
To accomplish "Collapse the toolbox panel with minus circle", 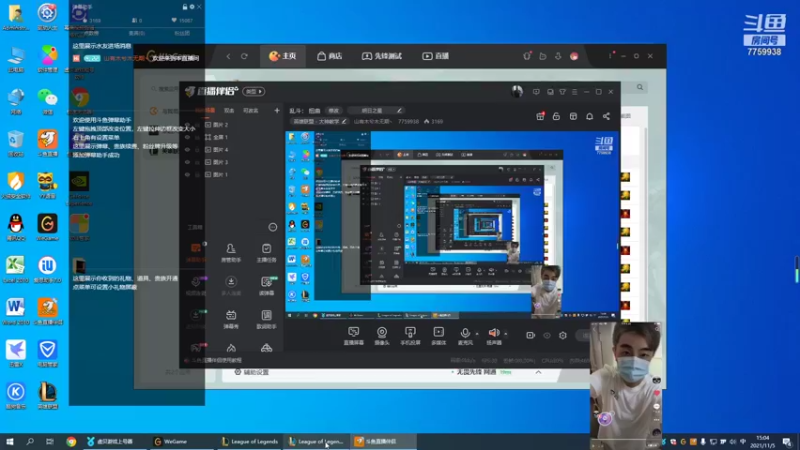I will [x=273, y=227].
